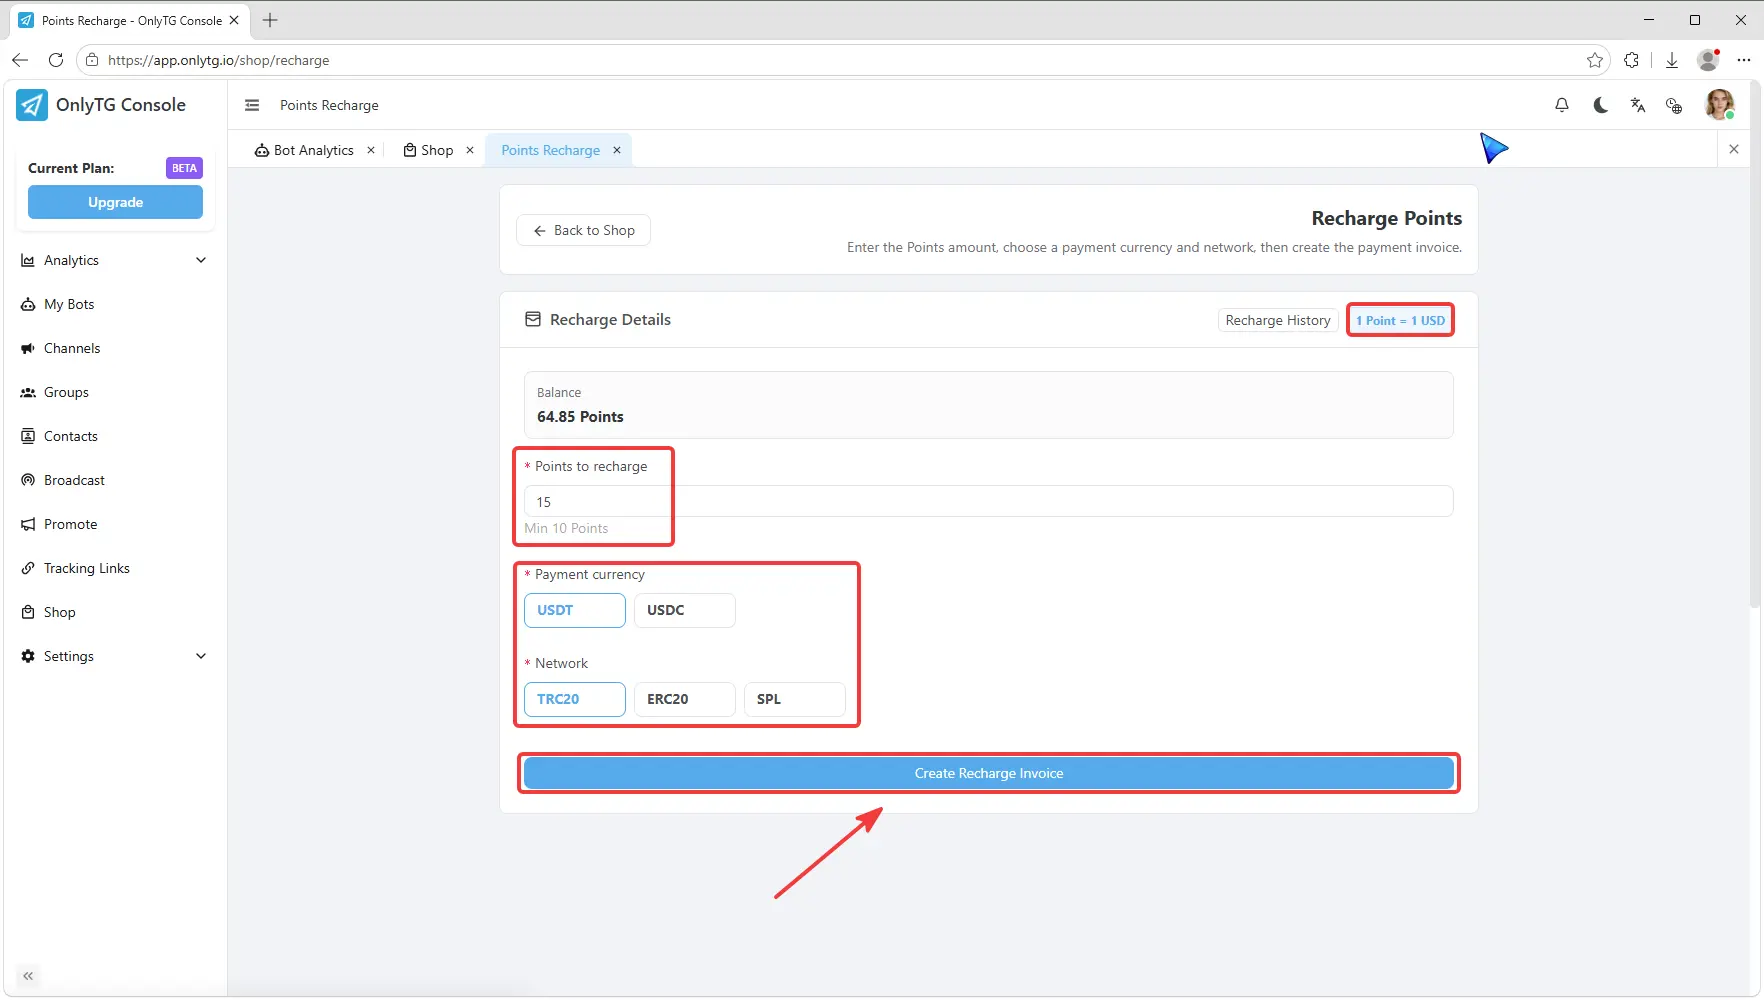Screen dimensions: 1764x1000
Task: Click the Min 10 Points hint text
Action: [566, 528]
